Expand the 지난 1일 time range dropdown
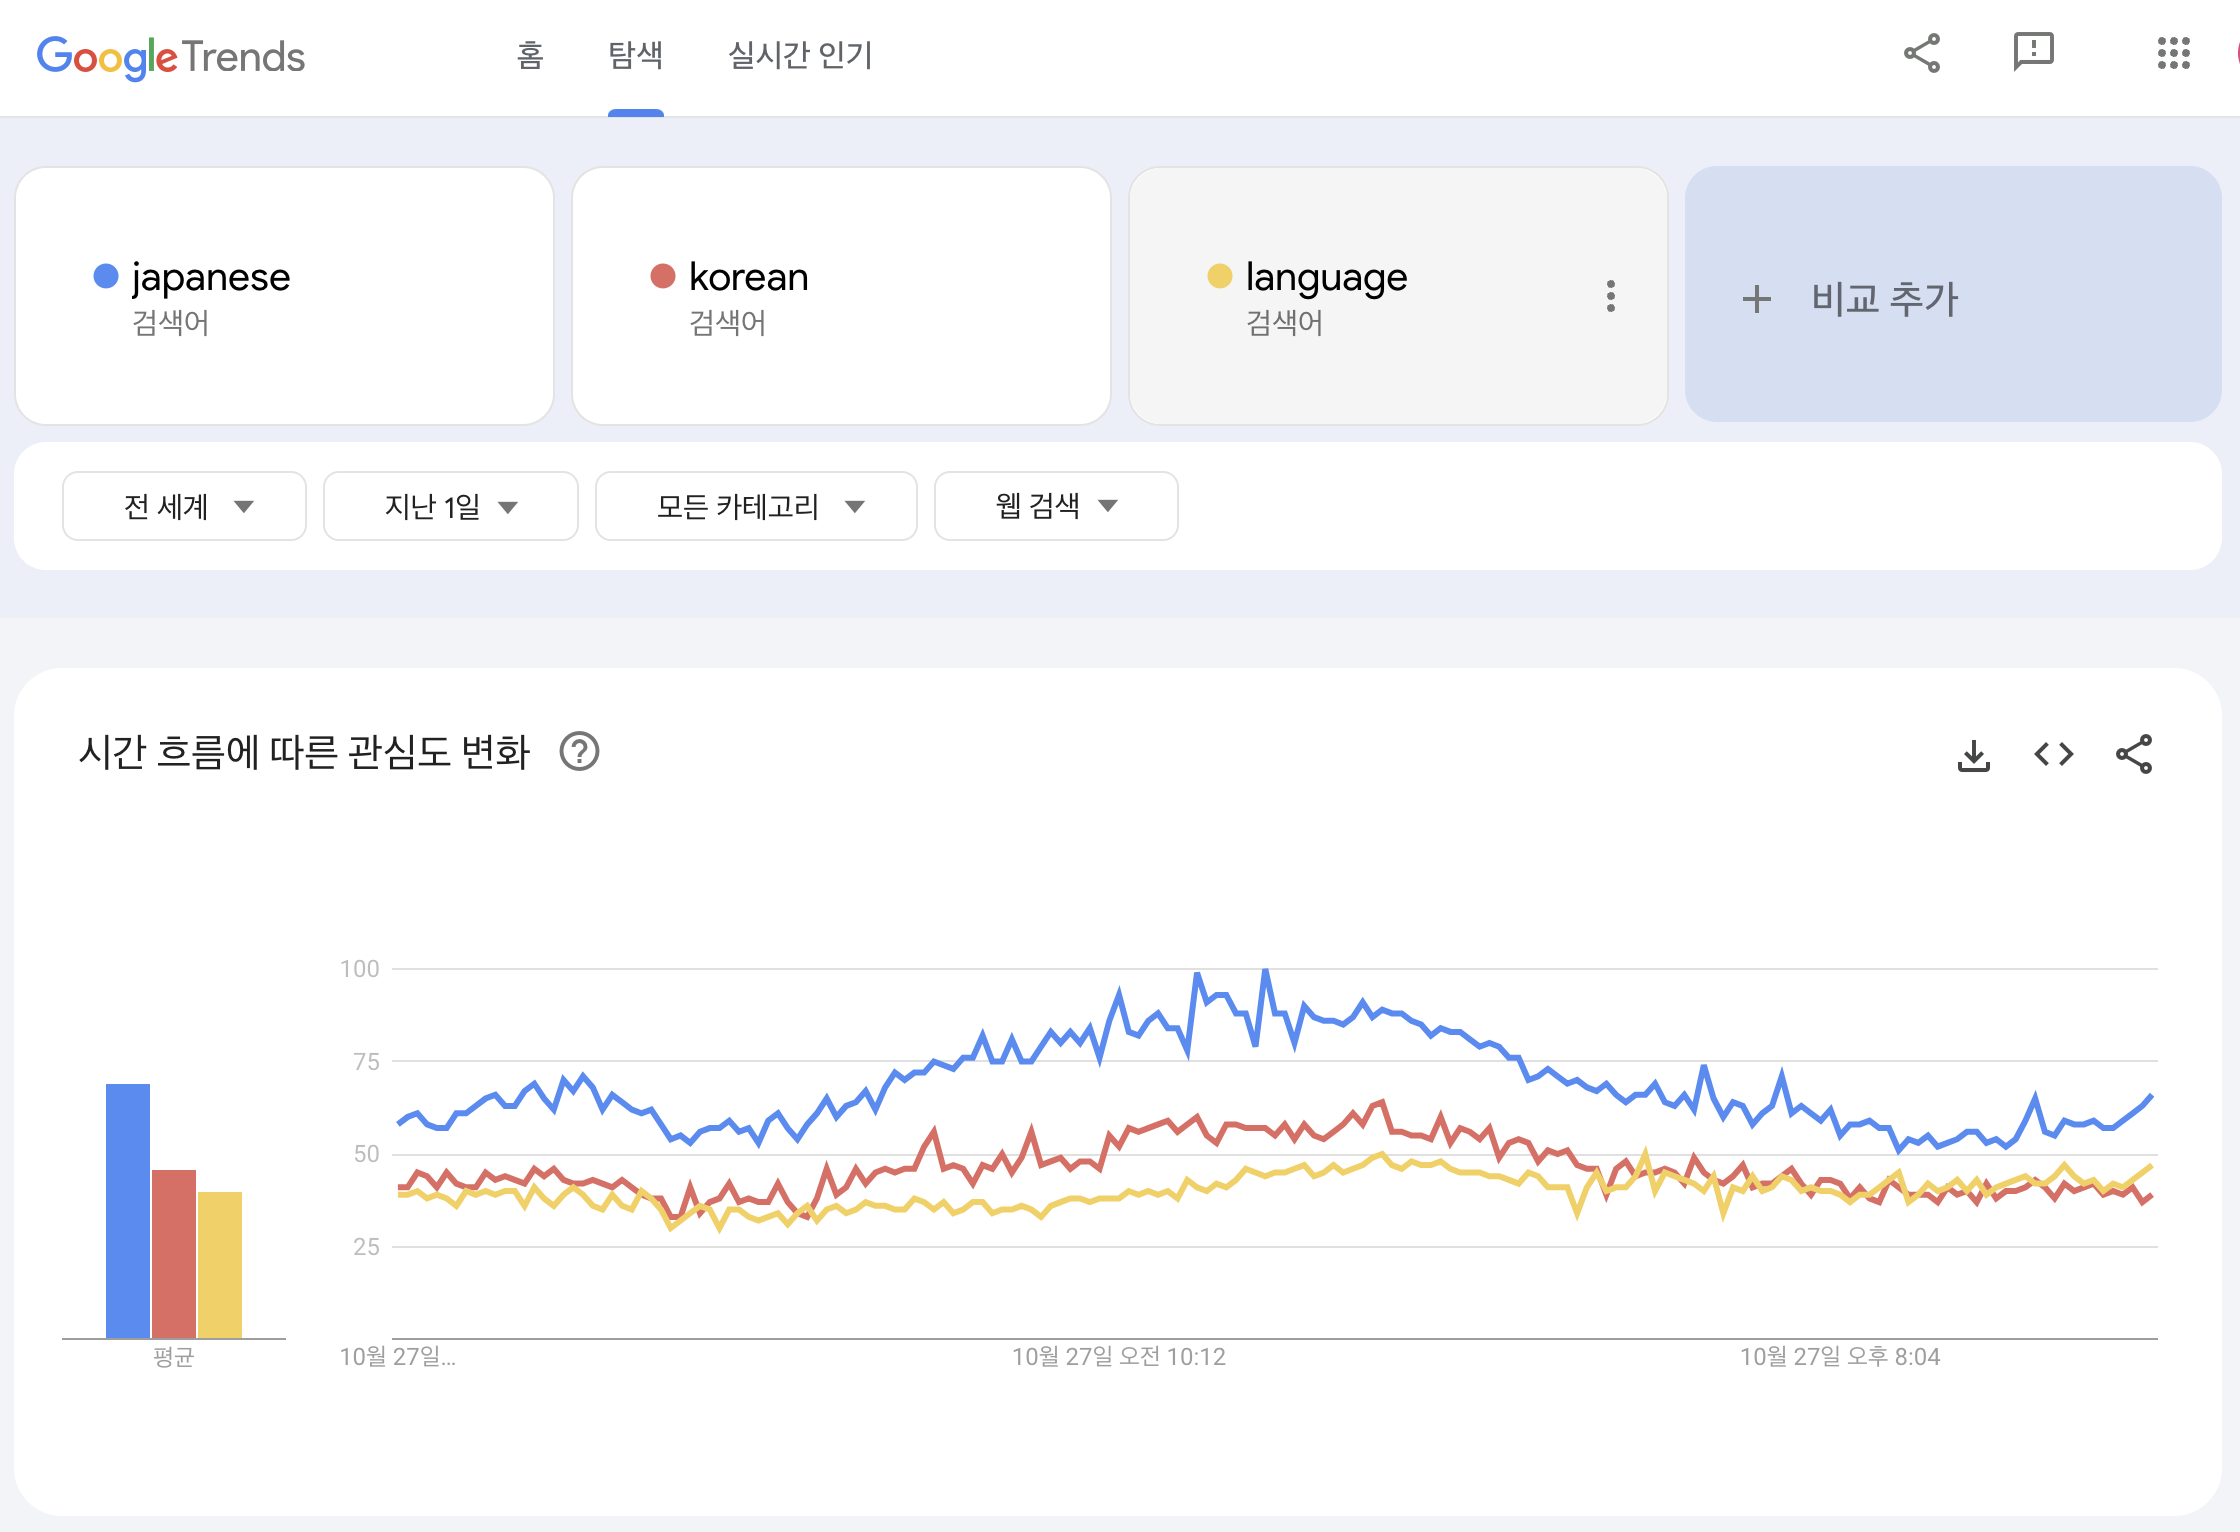The width and height of the screenshot is (2240, 1532). coord(451,506)
